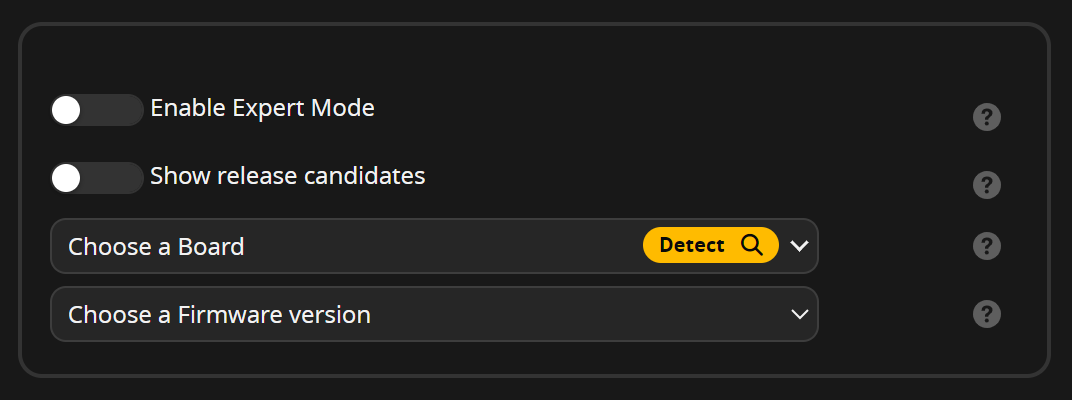Image resolution: width=1072 pixels, height=400 pixels.
Task: Click the 'Show release candidates' label text
Action: coord(288,176)
